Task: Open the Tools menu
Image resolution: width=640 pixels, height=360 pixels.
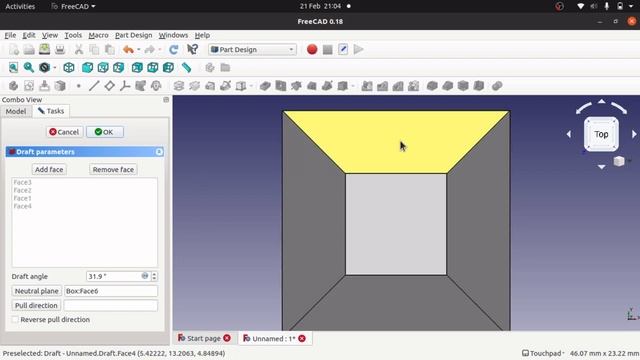Action: (x=73, y=35)
